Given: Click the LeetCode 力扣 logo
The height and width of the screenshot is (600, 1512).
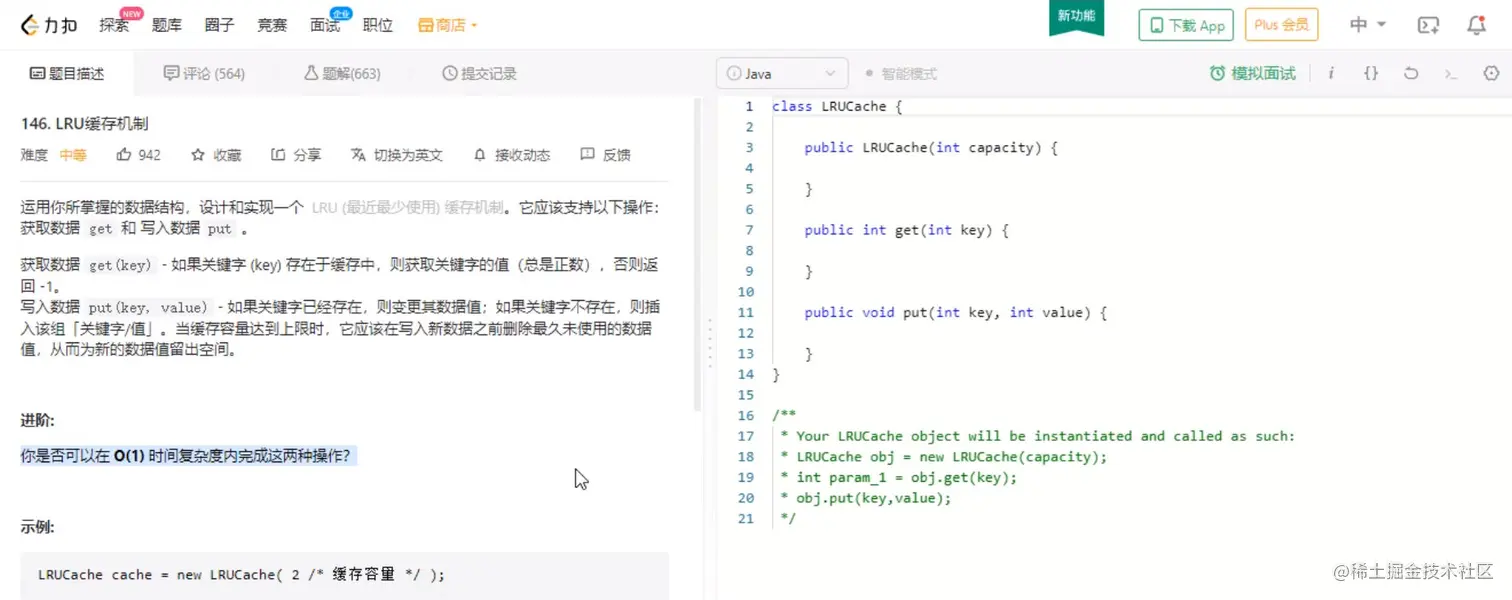Looking at the screenshot, I should [49, 25].
